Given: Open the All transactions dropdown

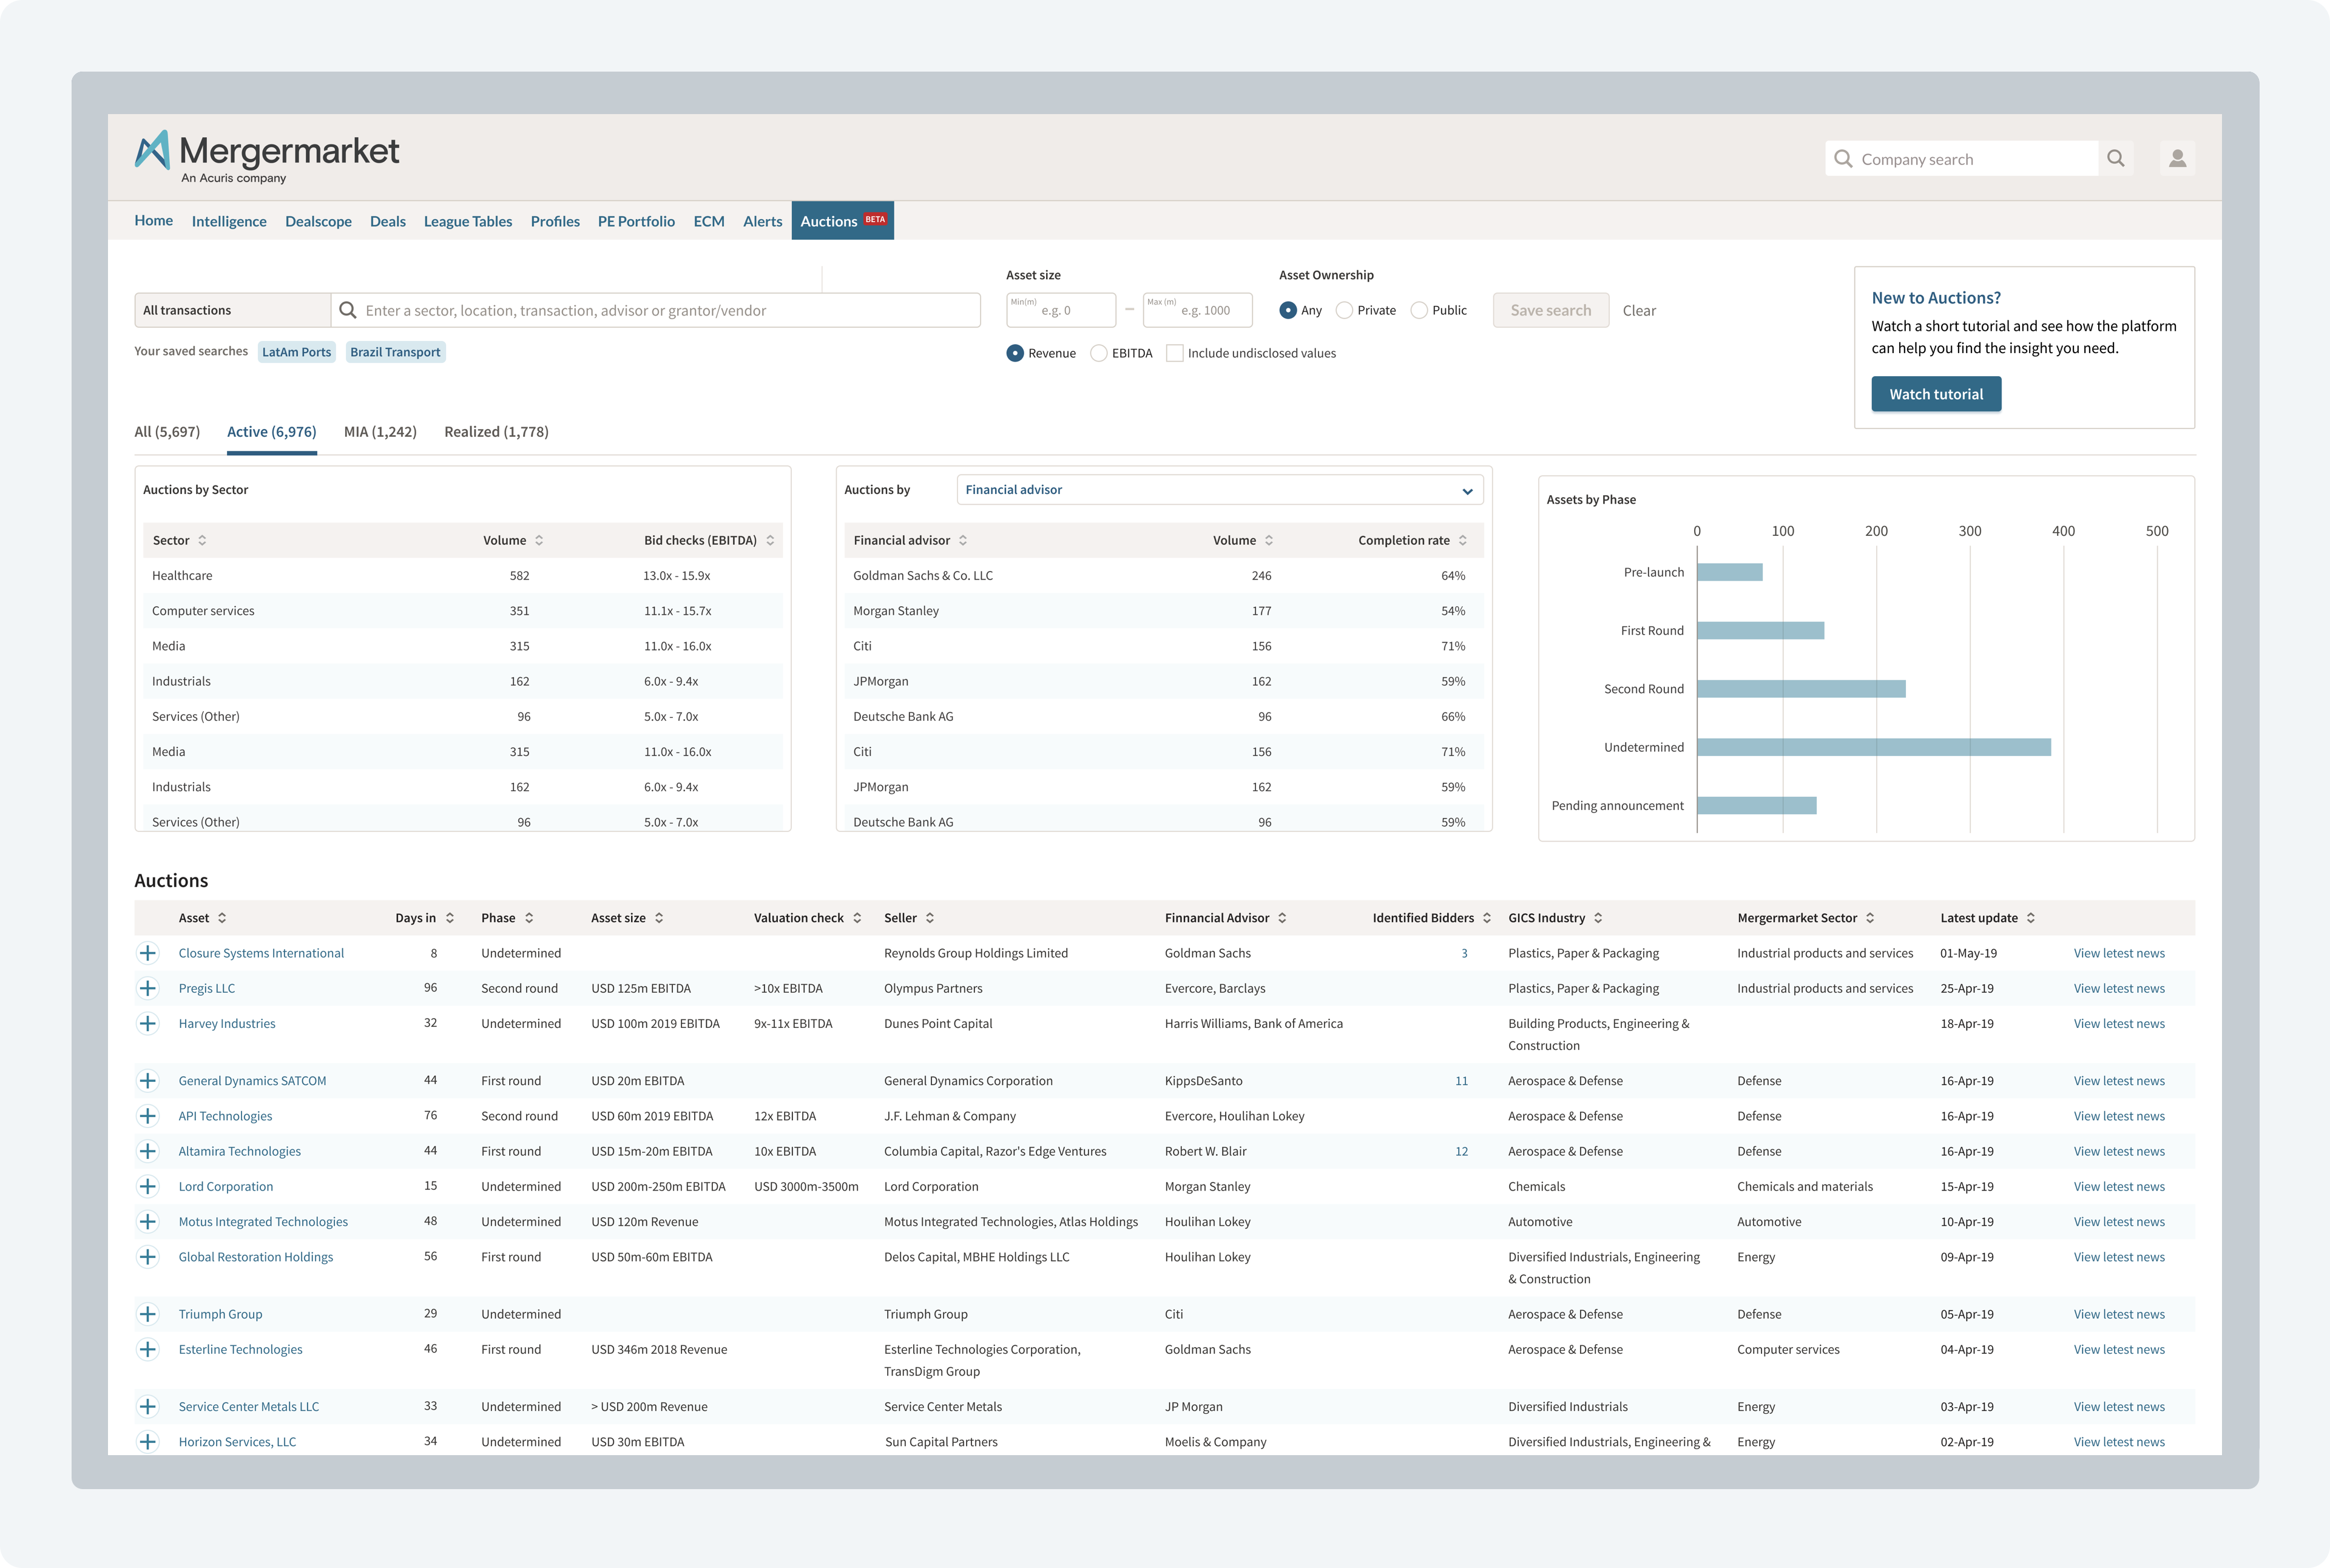Looking at the screenshot, I should pos(232,310).
